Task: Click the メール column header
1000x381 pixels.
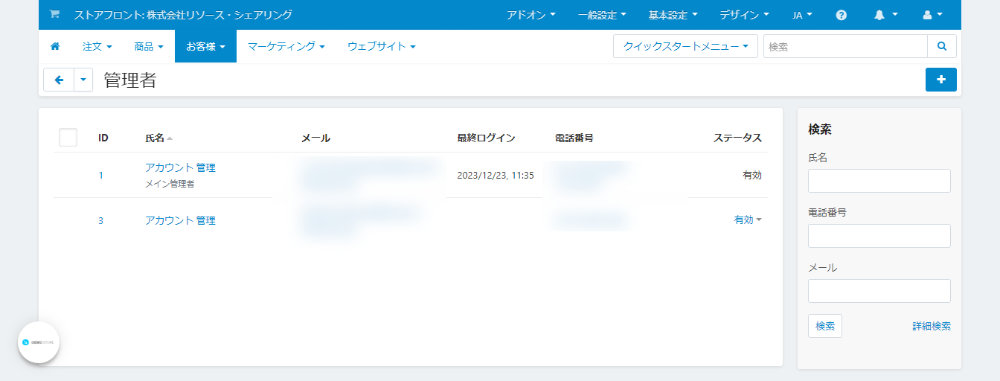Action: point(316,138)
